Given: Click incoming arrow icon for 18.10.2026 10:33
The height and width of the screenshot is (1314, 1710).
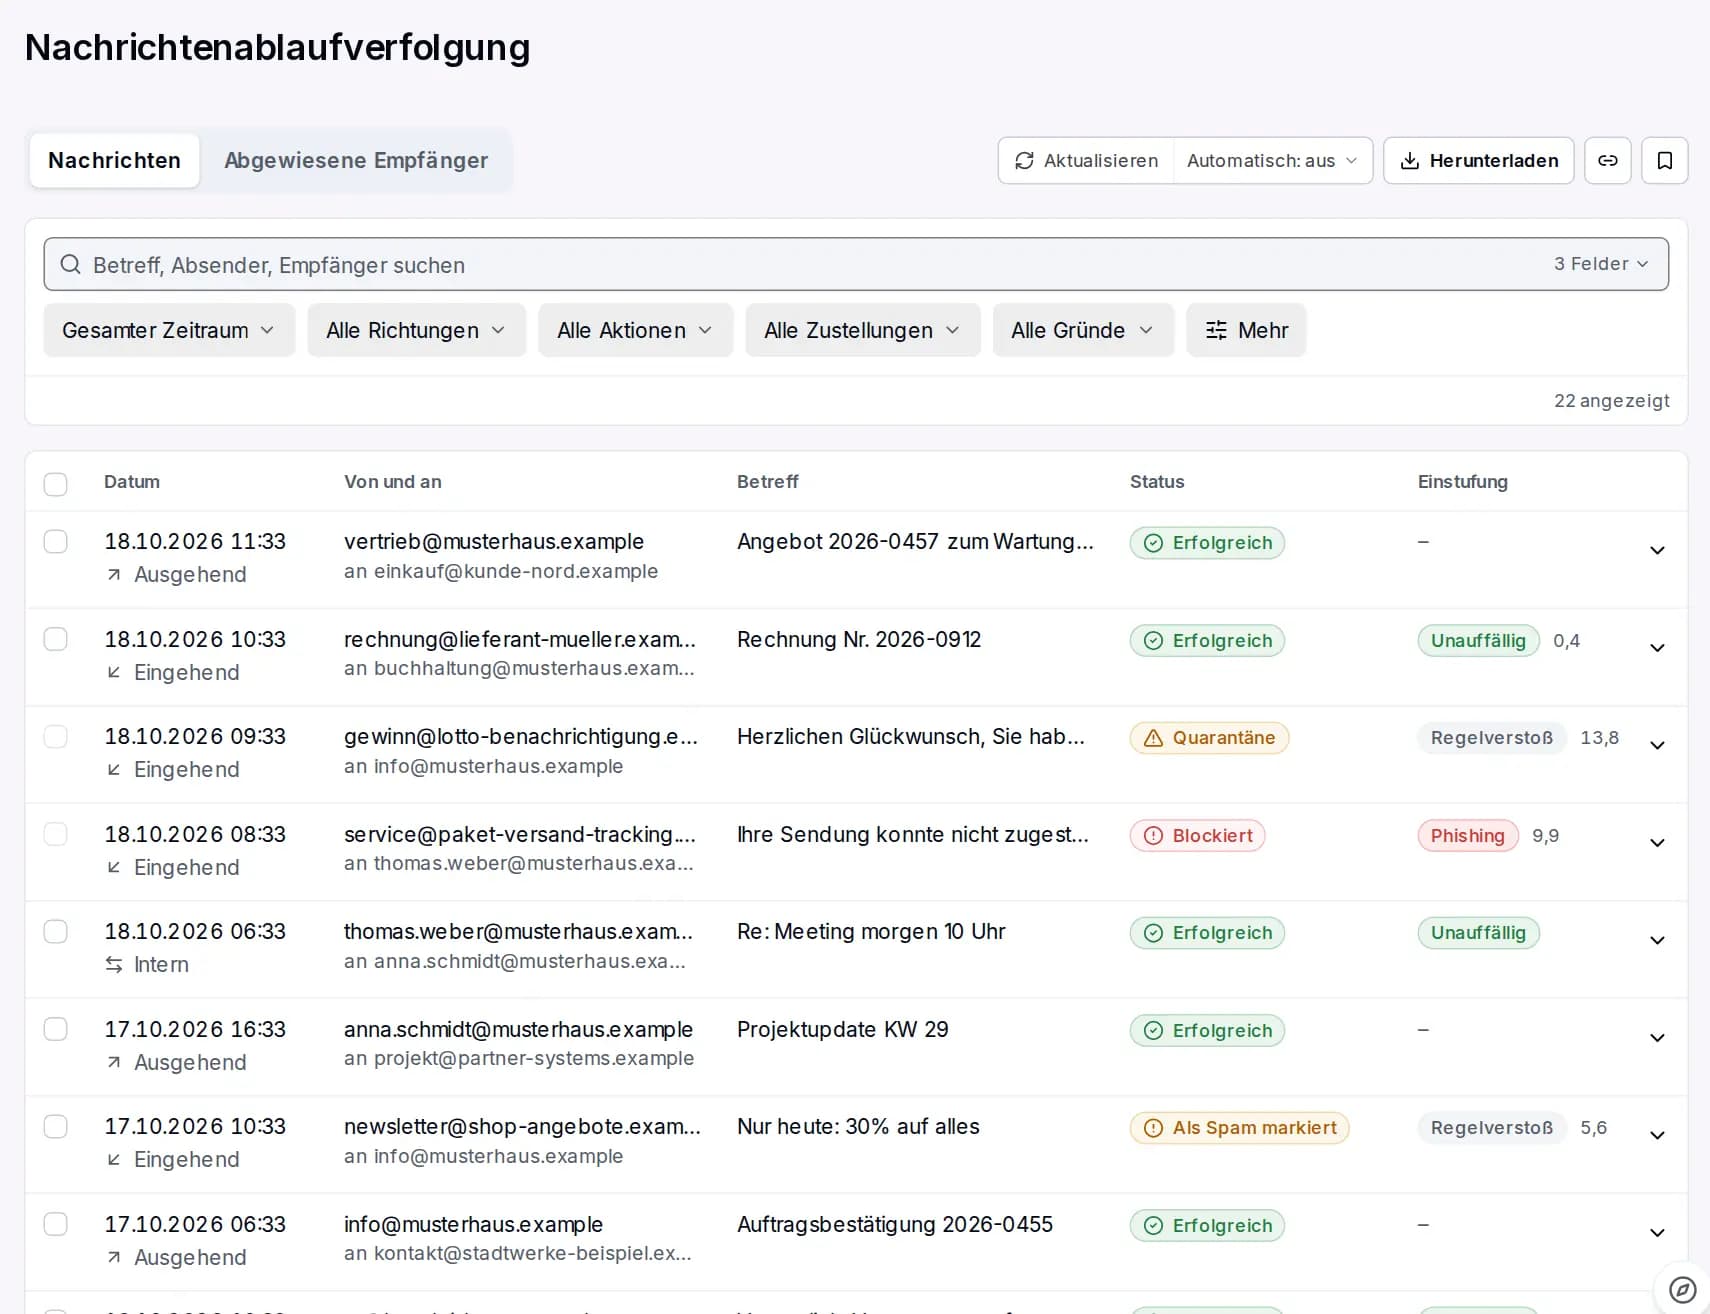Looking at the screenshot, I should tap(114, 672).
